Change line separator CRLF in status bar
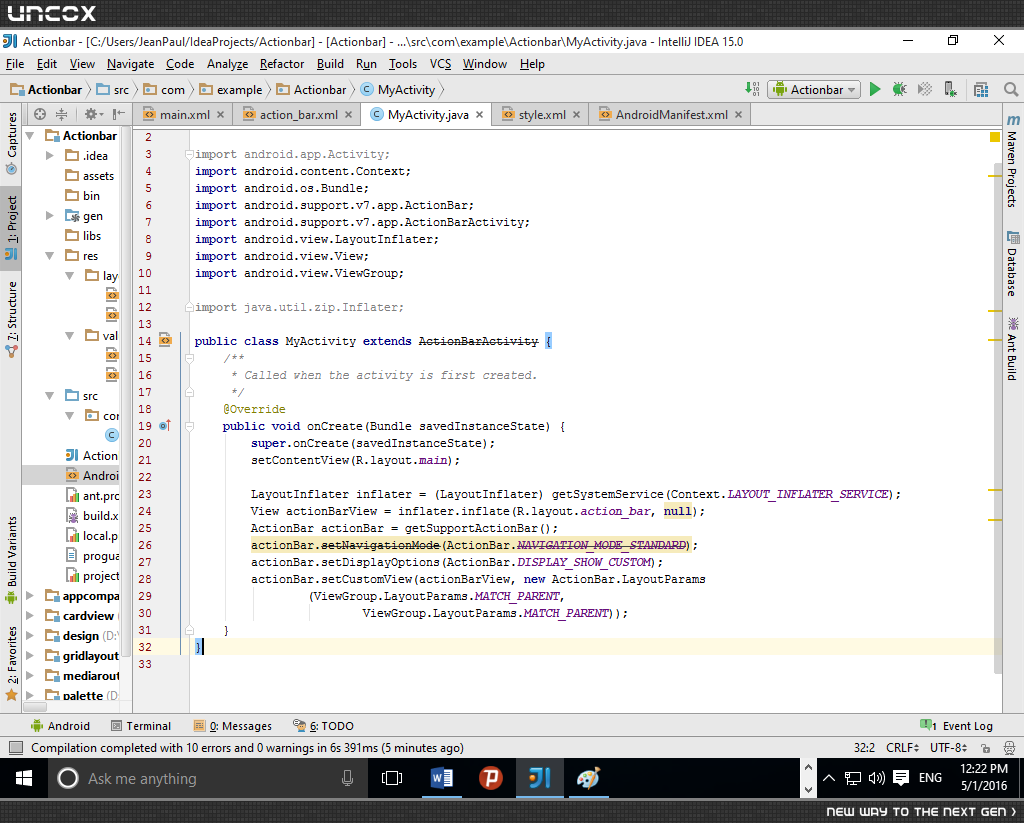Viewport: 1024px width, 823px height. 903,748
